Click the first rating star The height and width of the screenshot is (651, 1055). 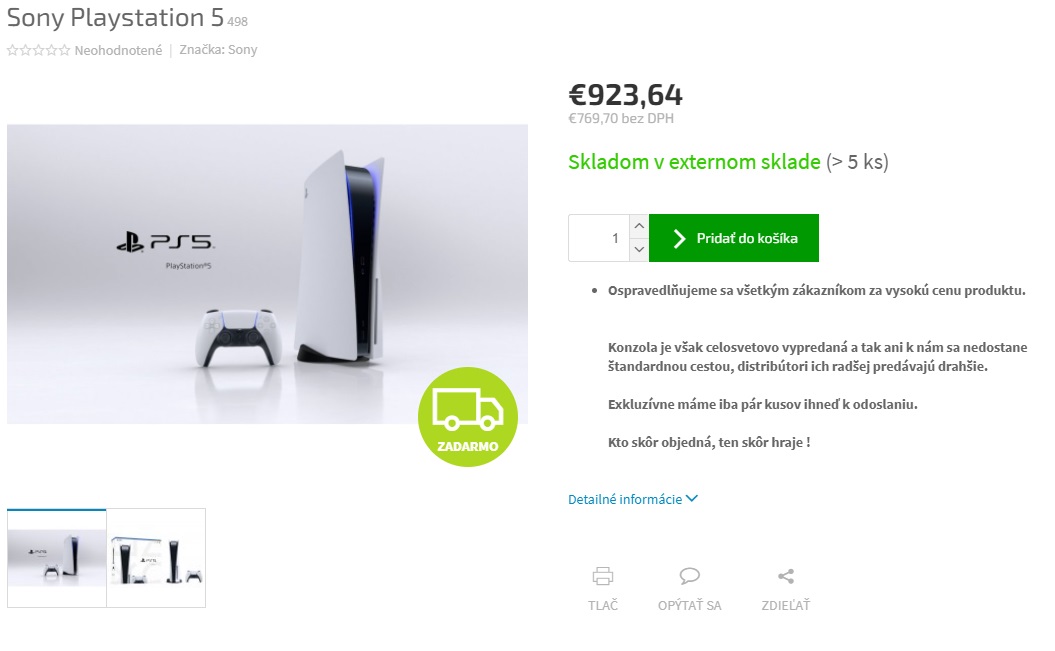pyautogui.click(x=12, y=50)
